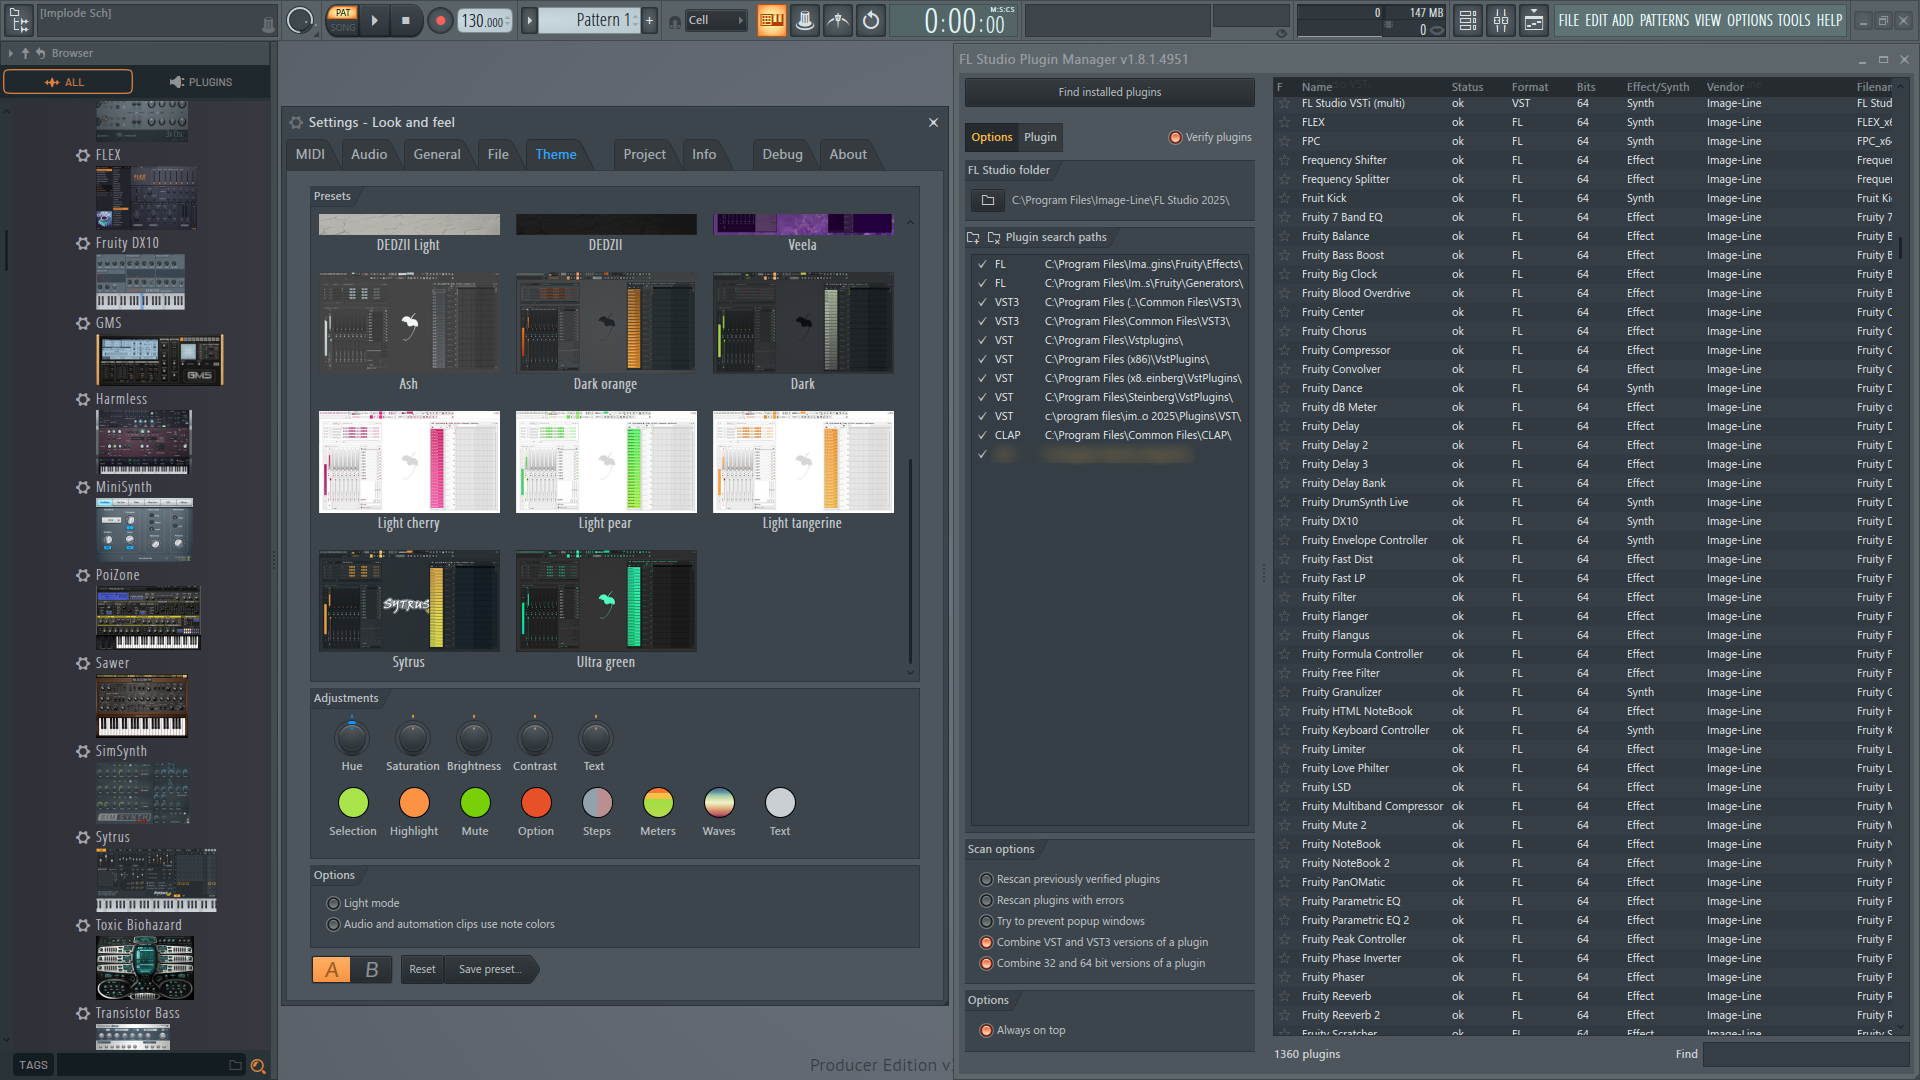Image resolution: width=1920 pixels, height=1080 pixels.
Task: Open the Sytrus plugin gear in browser
Action: (83, 837)
